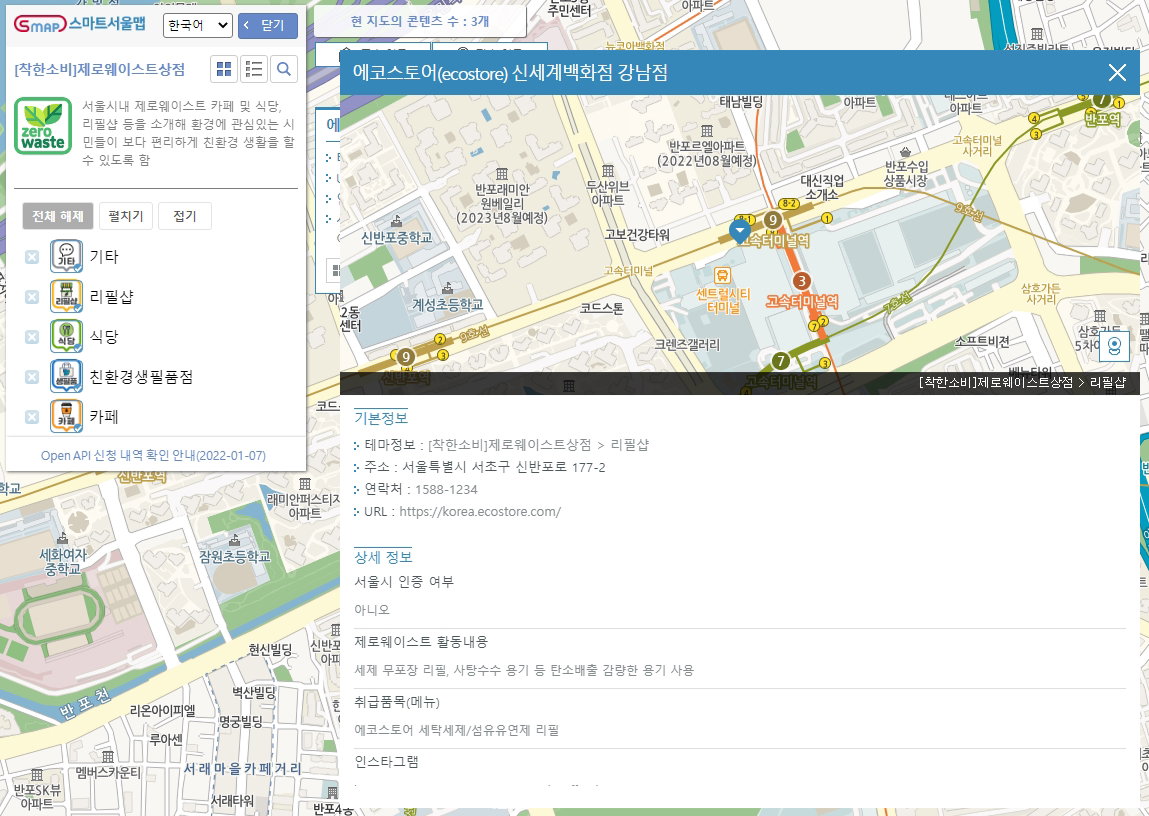Click the 센트럴시티터미널 bus icon

click(x=723, y=275)
